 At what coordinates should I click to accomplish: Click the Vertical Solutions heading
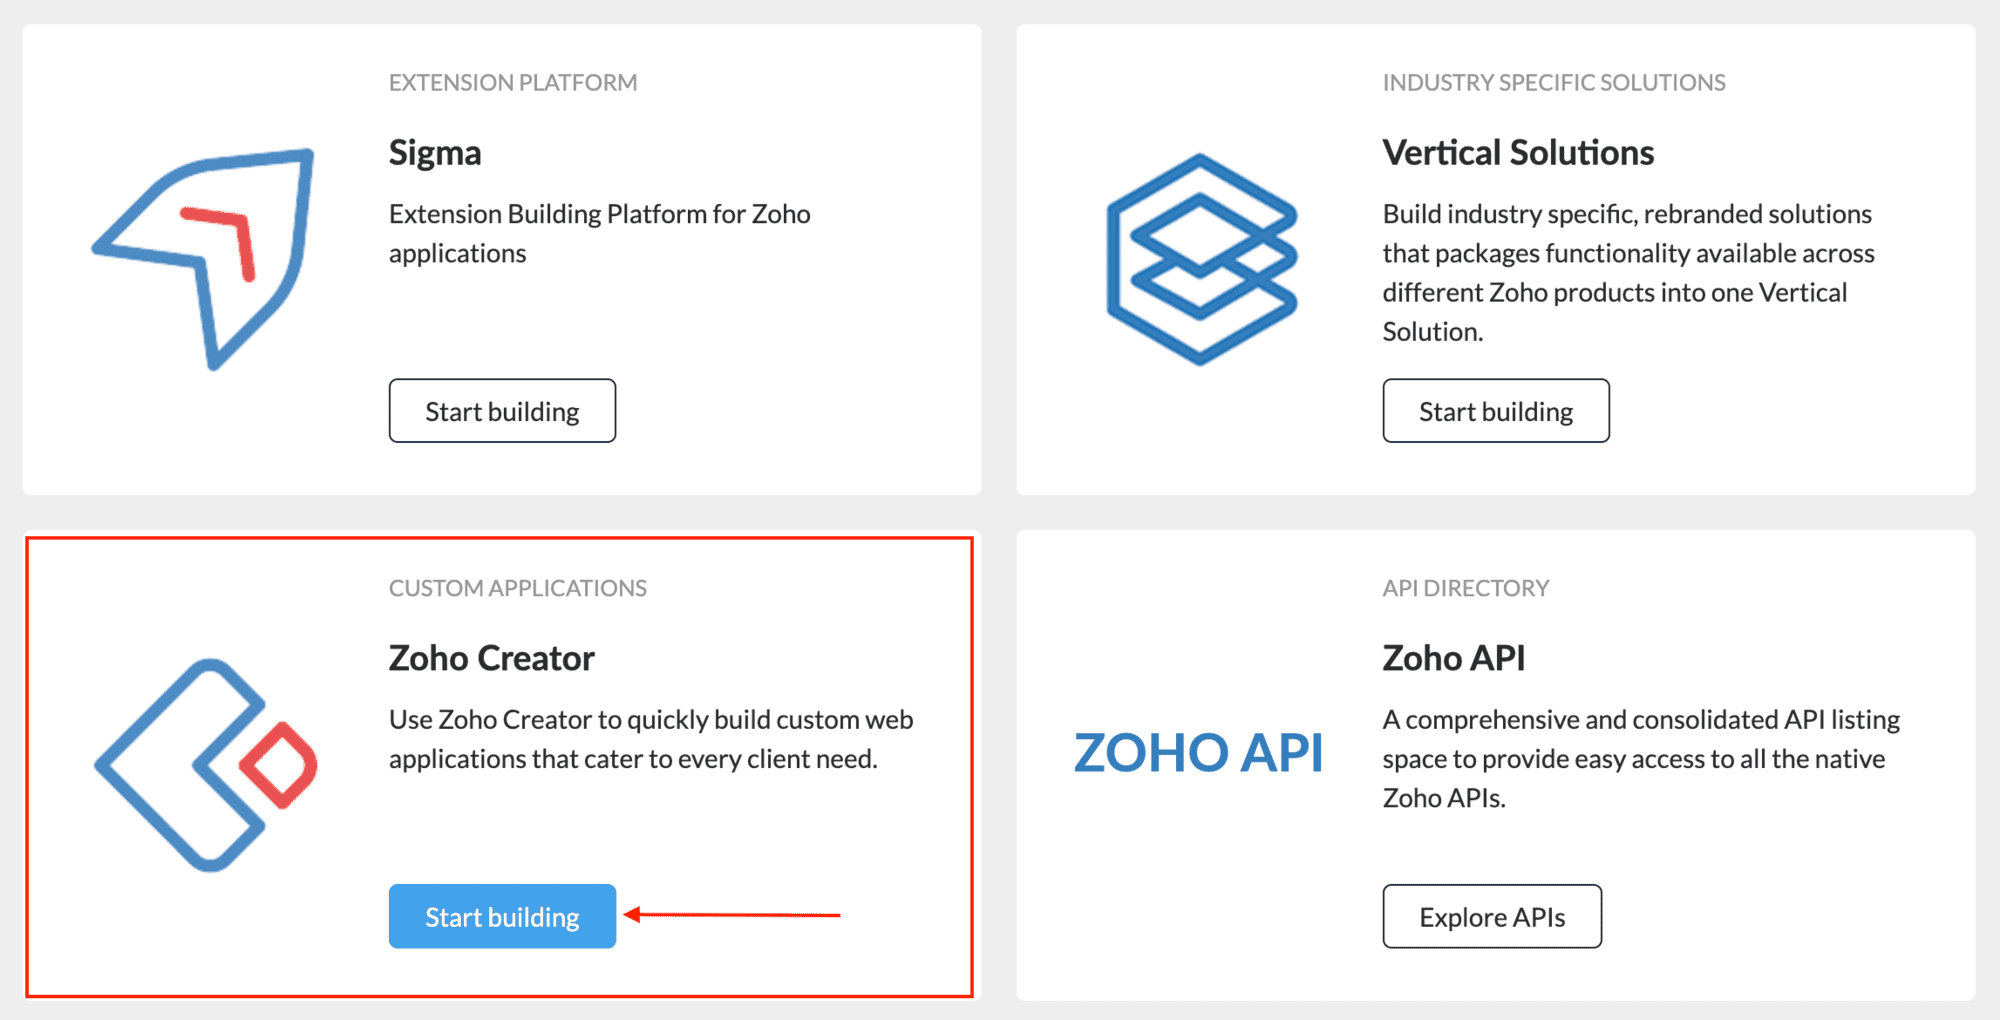pos(1518,153)
